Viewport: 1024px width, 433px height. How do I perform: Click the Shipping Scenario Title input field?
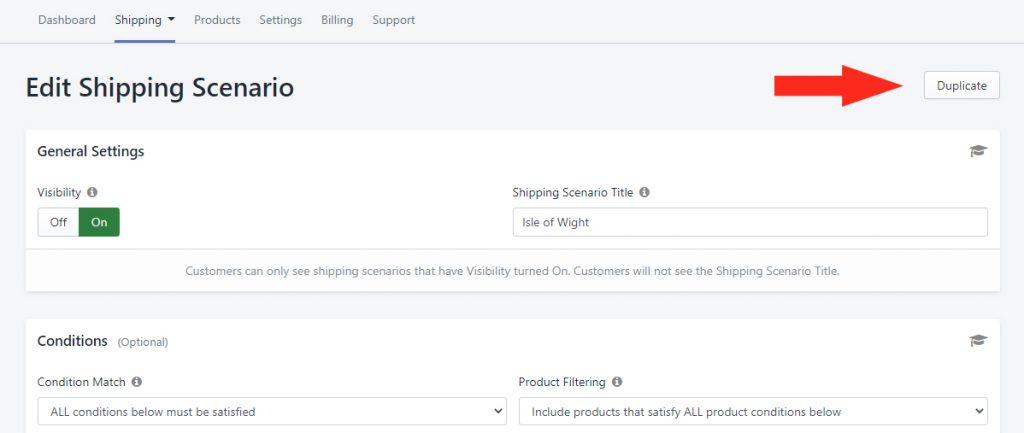click(749, 222)
